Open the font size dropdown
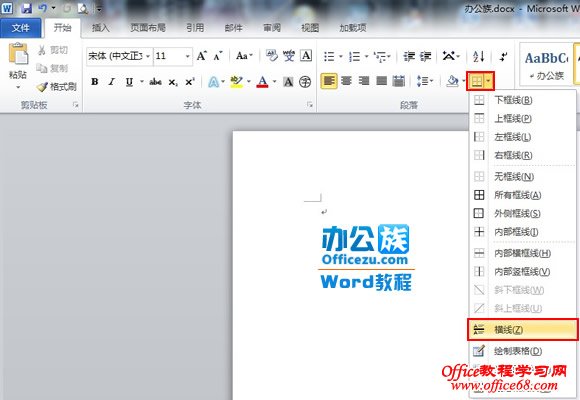The image size is (580, 400). 188,56
